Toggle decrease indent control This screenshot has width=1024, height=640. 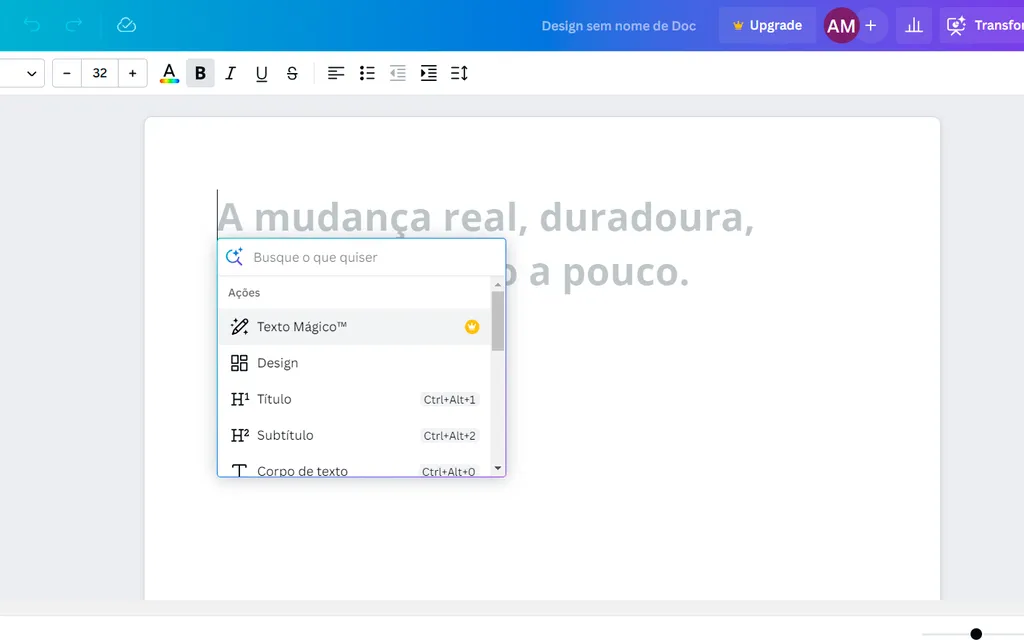click(x=397, y=72)
